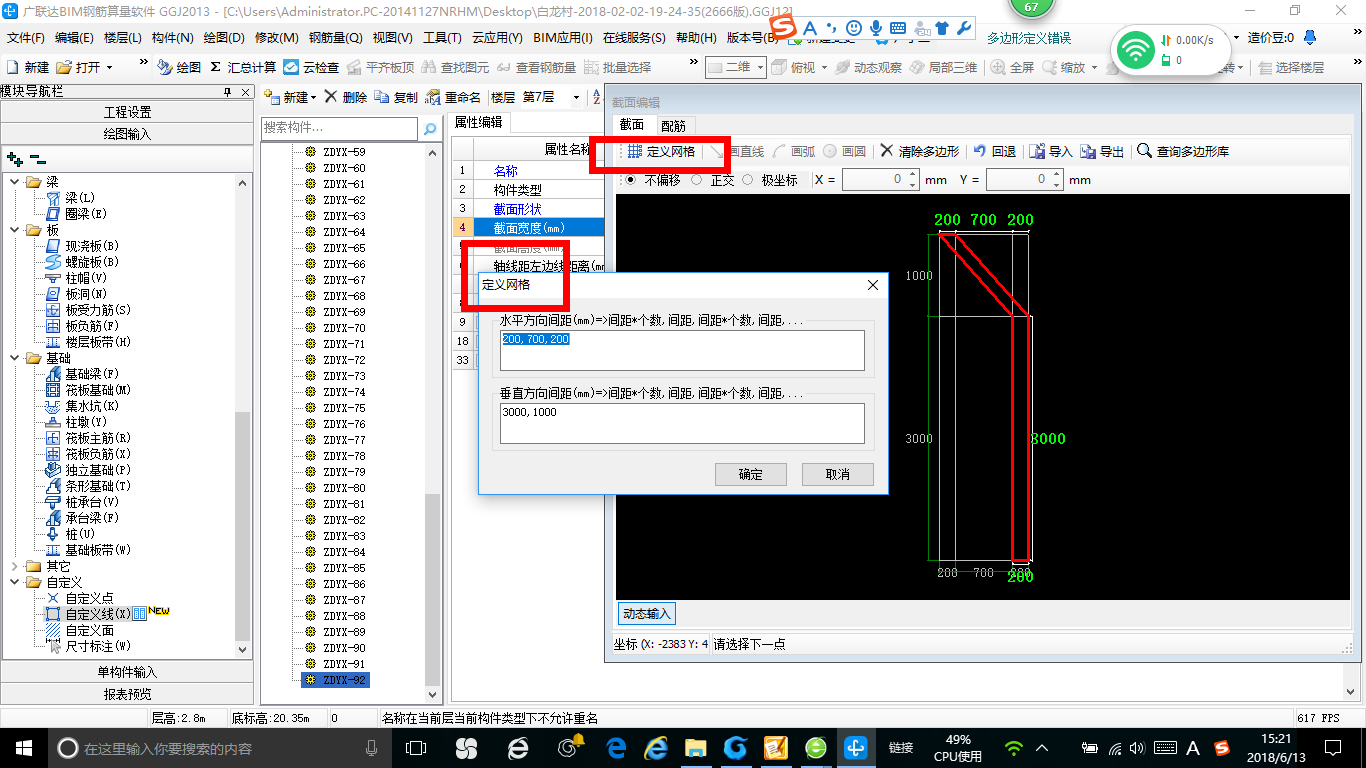Click the horizontal spacing input field
Viewport: 1366px width, 768px height.
click(682, 350)
